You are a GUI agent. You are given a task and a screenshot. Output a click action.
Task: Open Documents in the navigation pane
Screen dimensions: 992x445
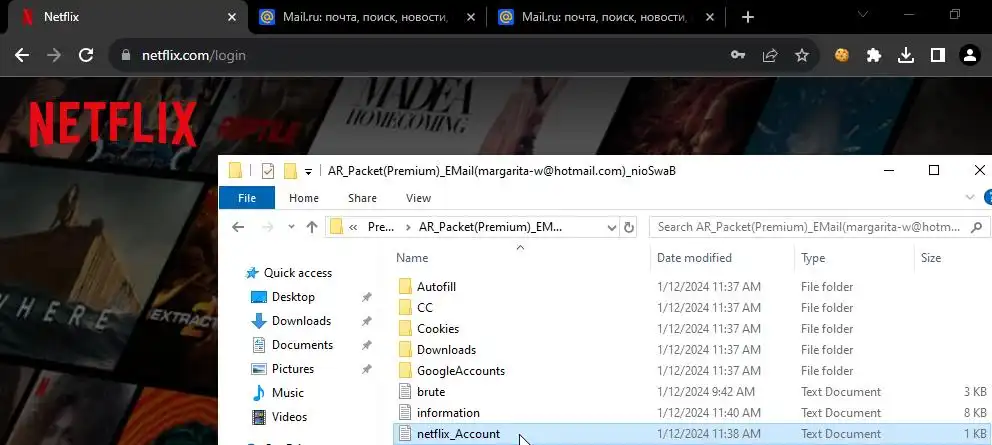(302, 345)
